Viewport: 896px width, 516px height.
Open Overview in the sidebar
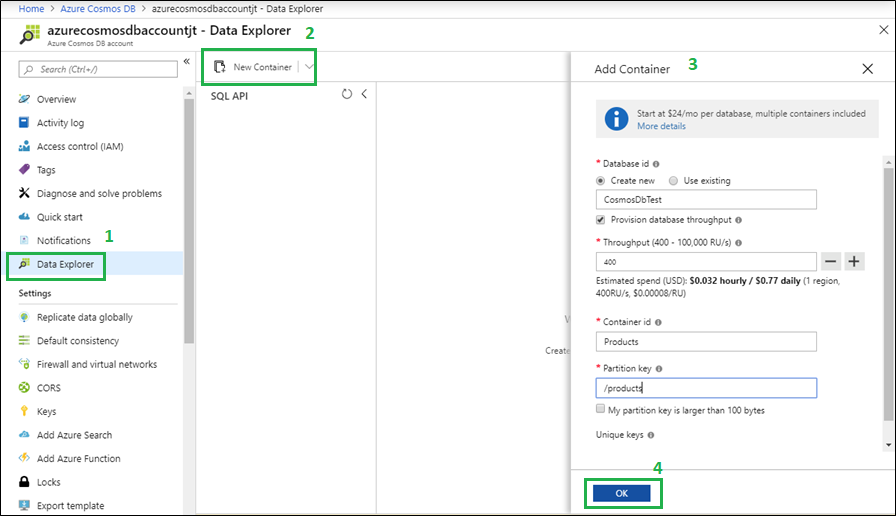tap(56, 99)
